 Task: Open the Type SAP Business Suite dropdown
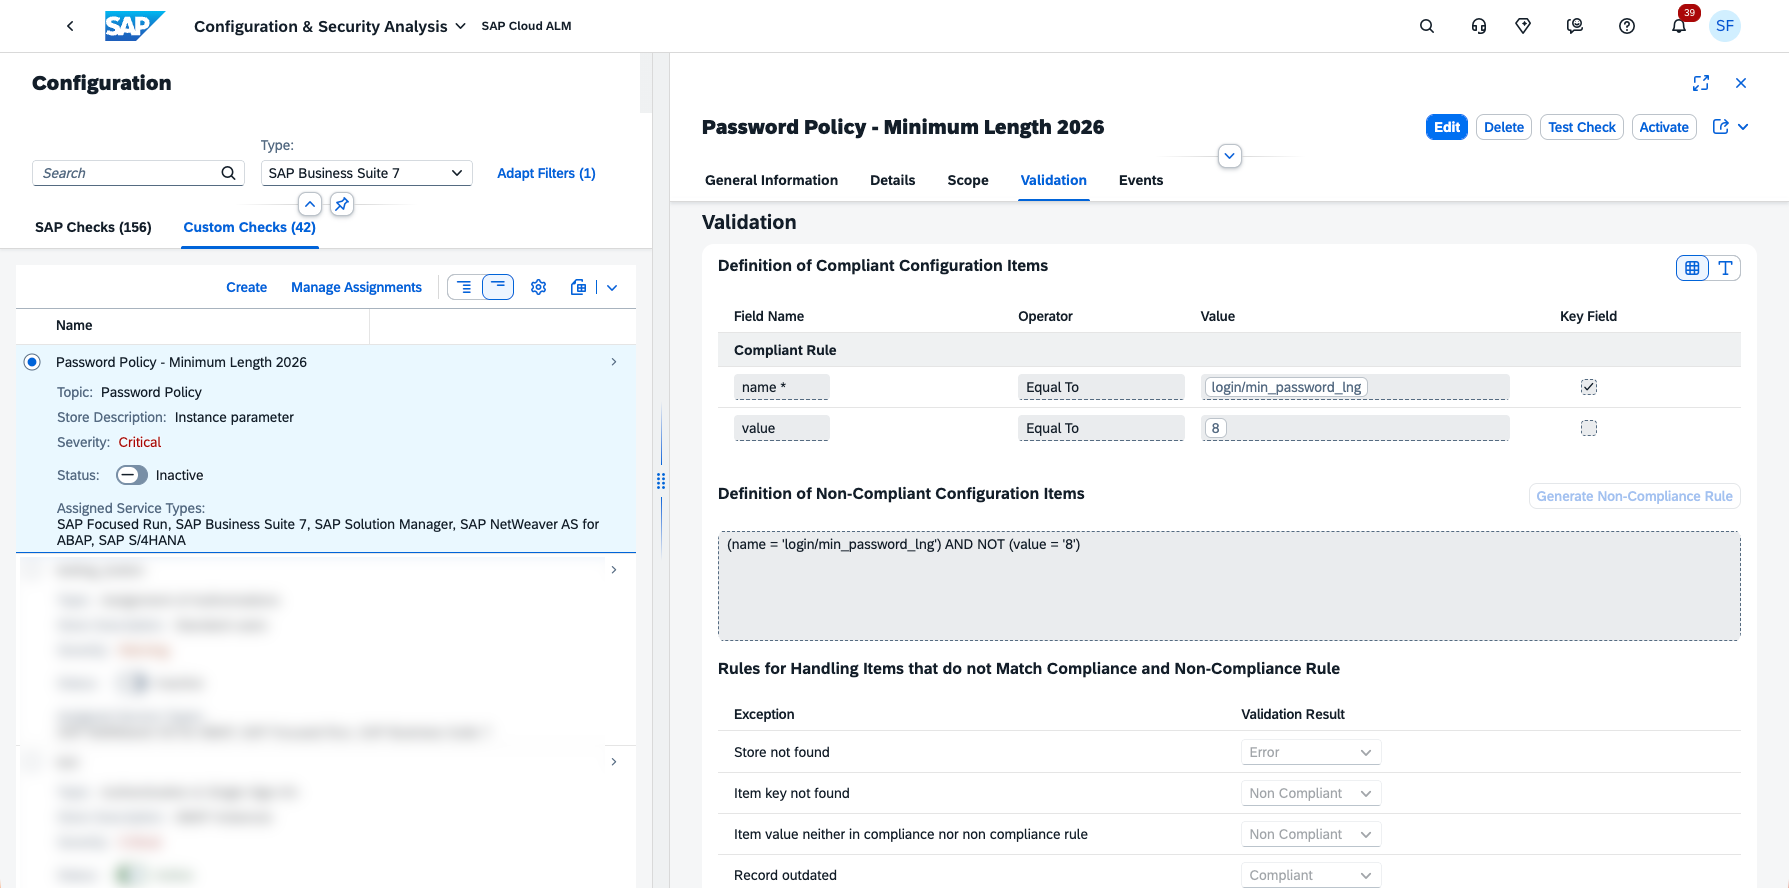tap(366, 173)
